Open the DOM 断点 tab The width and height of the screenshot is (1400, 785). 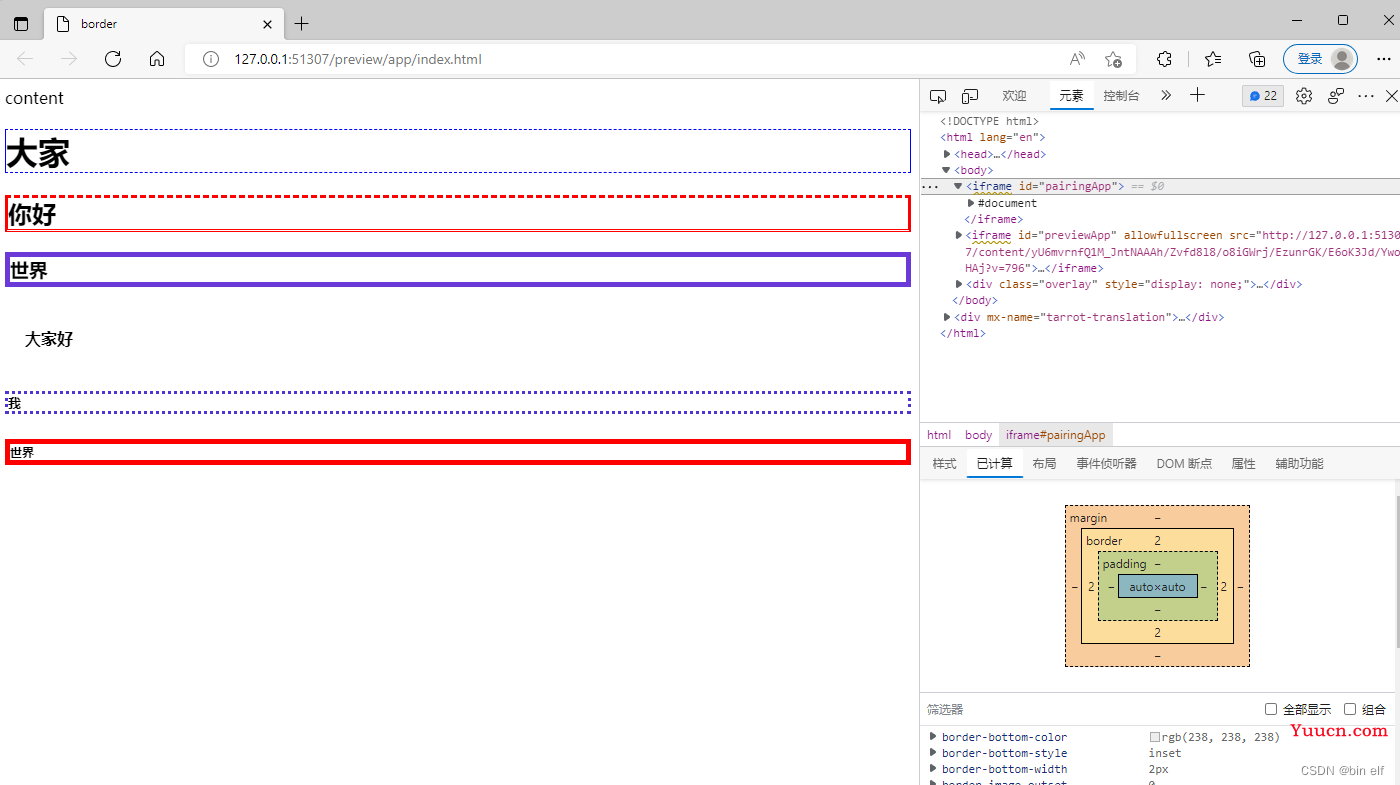(1184, 464)
